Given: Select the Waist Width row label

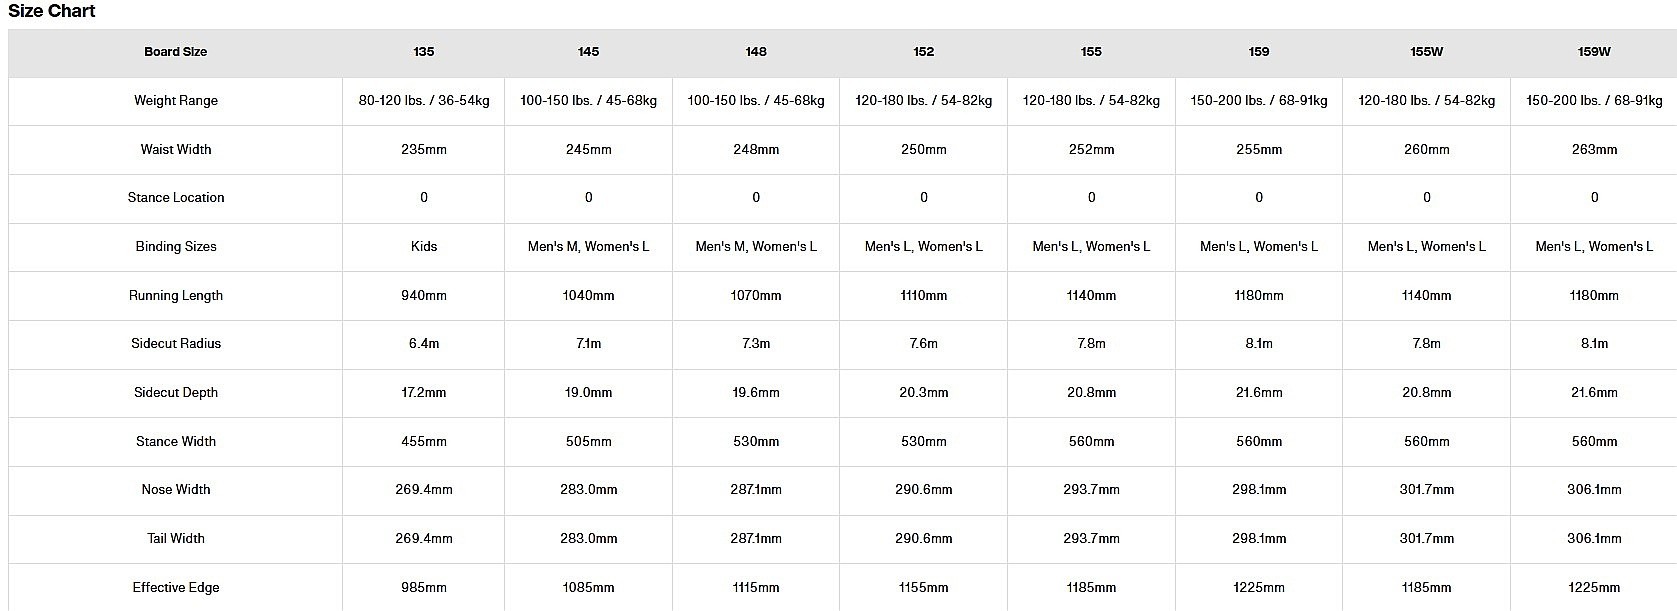Looking at the screenshot, I should 176,150.
